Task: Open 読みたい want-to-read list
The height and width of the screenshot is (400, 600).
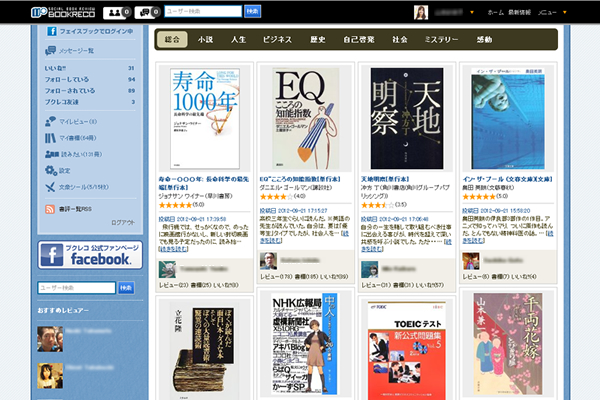Action: pyautogui.click(x=51, y=154)
